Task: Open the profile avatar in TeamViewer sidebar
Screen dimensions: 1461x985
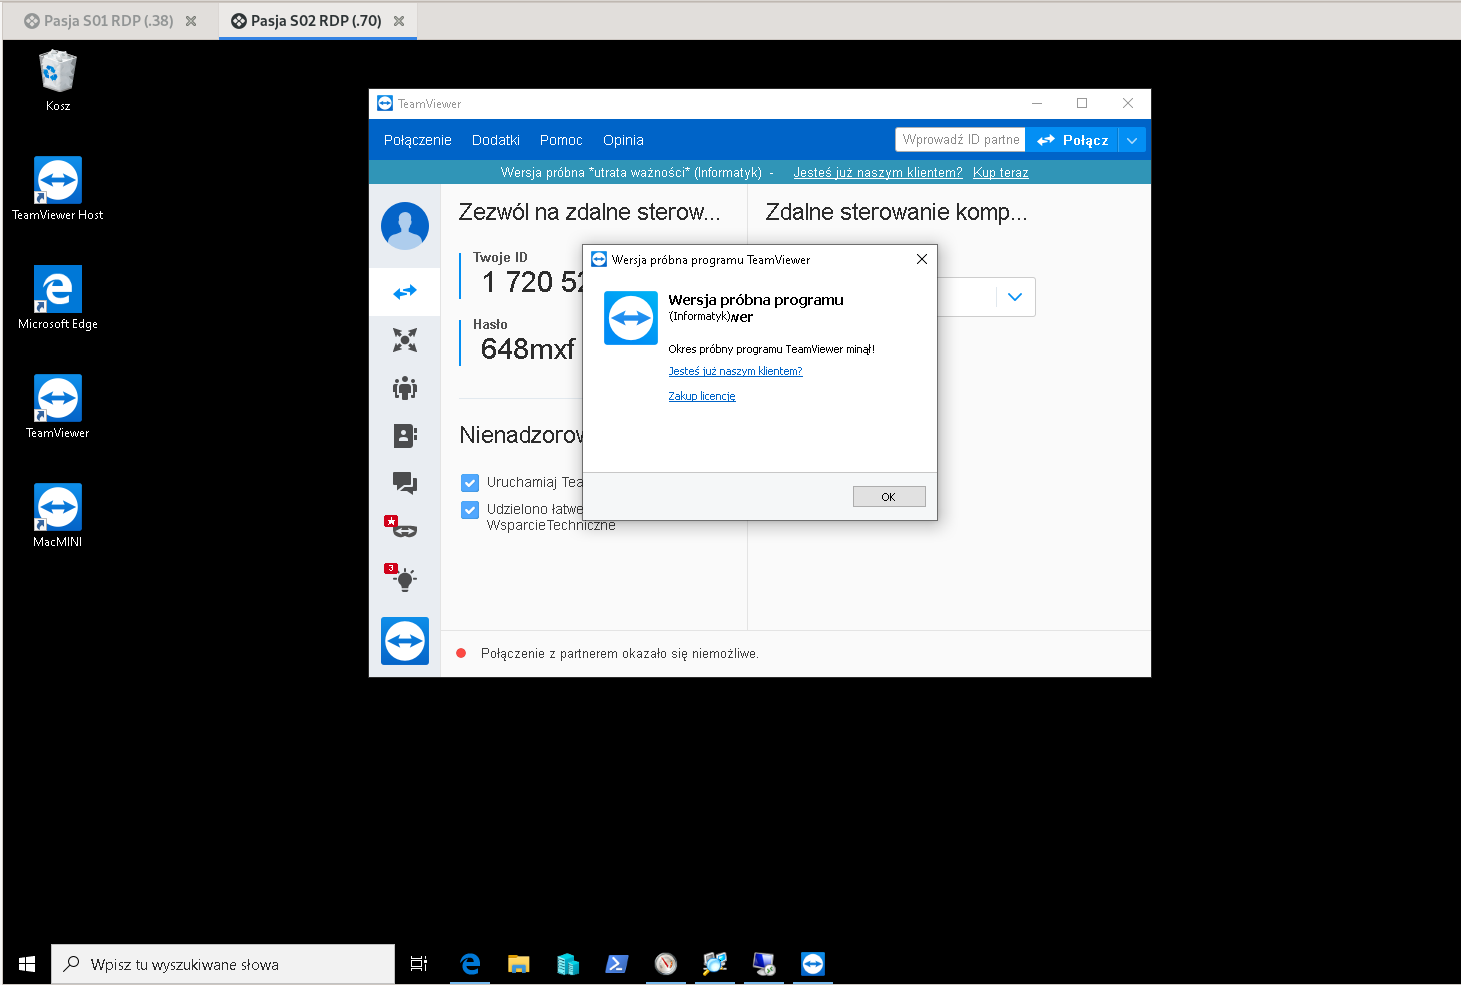Action: coord(405,226)
